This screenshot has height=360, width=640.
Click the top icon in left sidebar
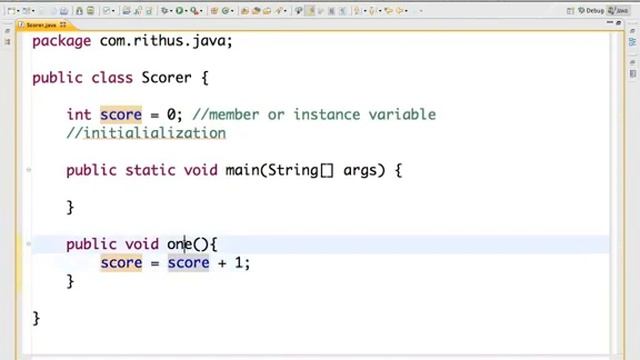coord(7,31)
